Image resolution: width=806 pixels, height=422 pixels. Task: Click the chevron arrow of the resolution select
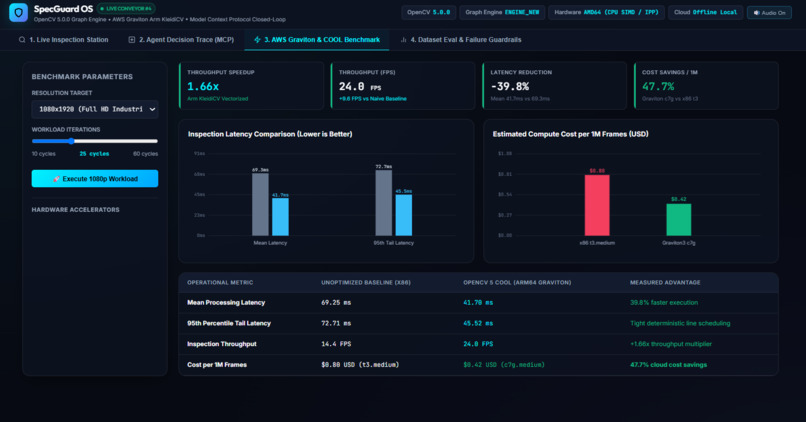[x=152, y=109]
